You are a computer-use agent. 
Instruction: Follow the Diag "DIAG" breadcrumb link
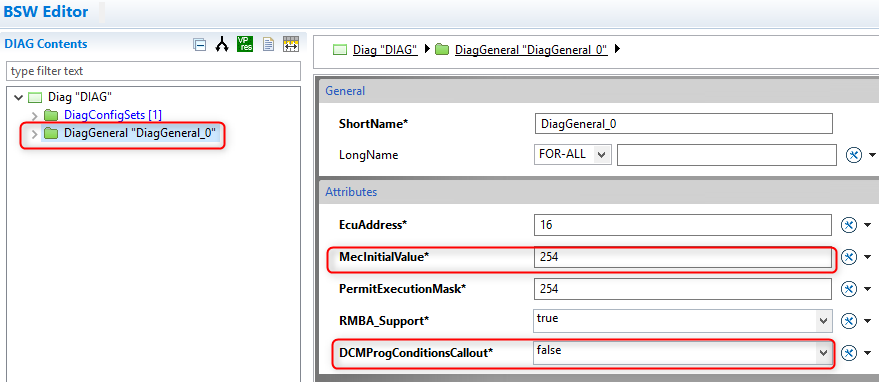385,50
